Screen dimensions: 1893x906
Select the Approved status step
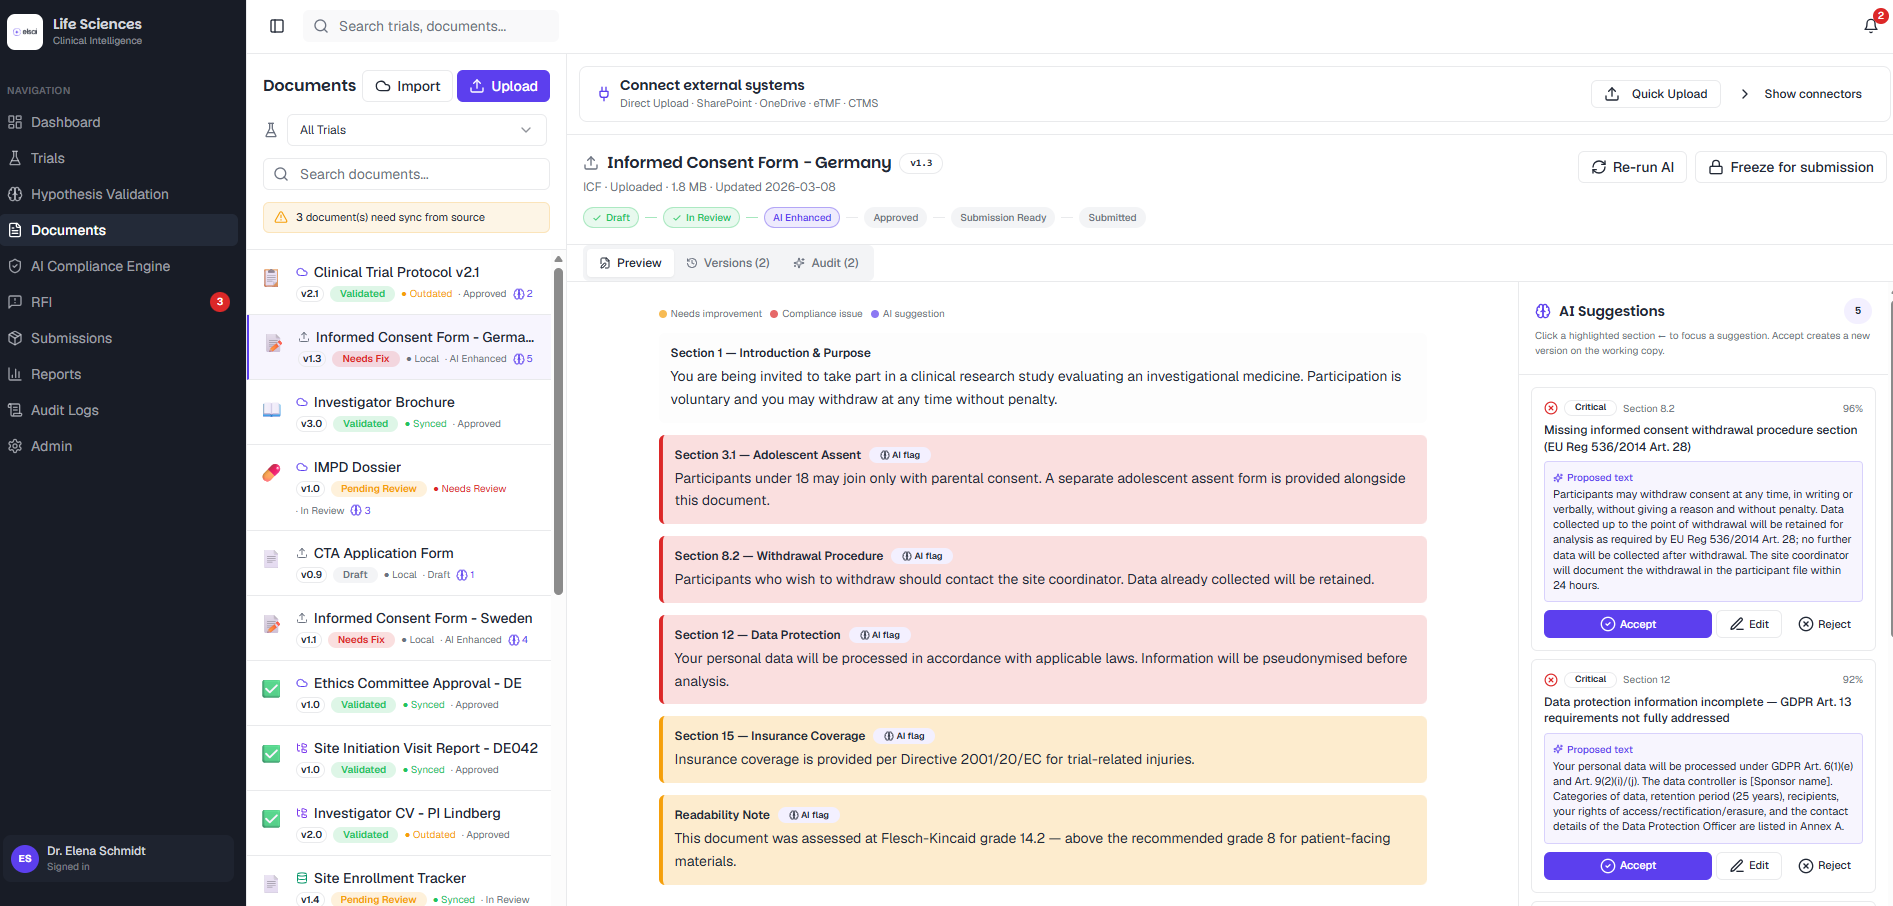pos(896,217)
